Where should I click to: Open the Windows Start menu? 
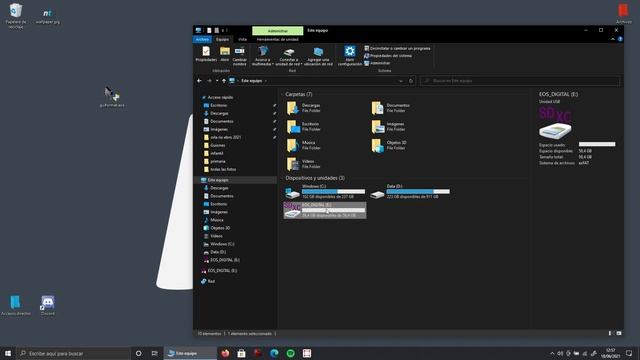[x=8, y=353]
